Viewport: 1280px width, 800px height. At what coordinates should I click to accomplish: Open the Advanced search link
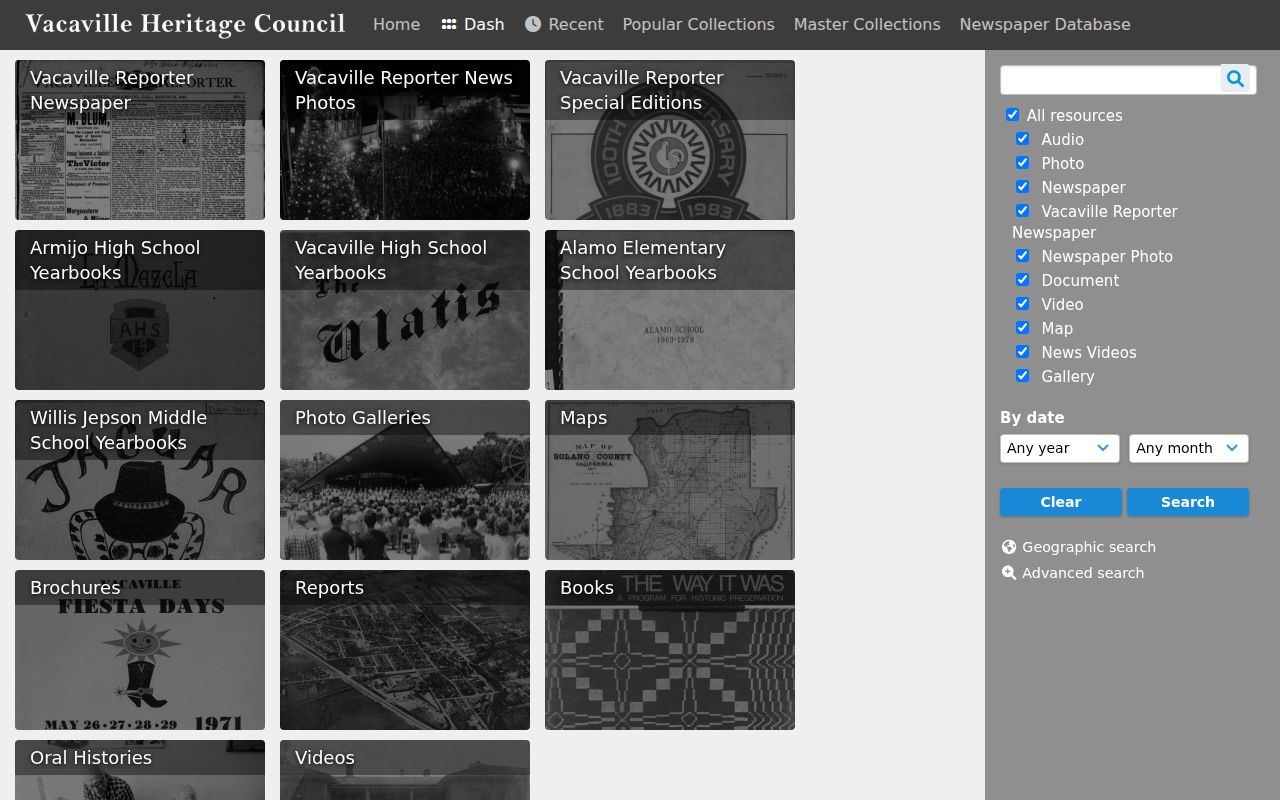pyautogui.click(x=1073, y=573)
